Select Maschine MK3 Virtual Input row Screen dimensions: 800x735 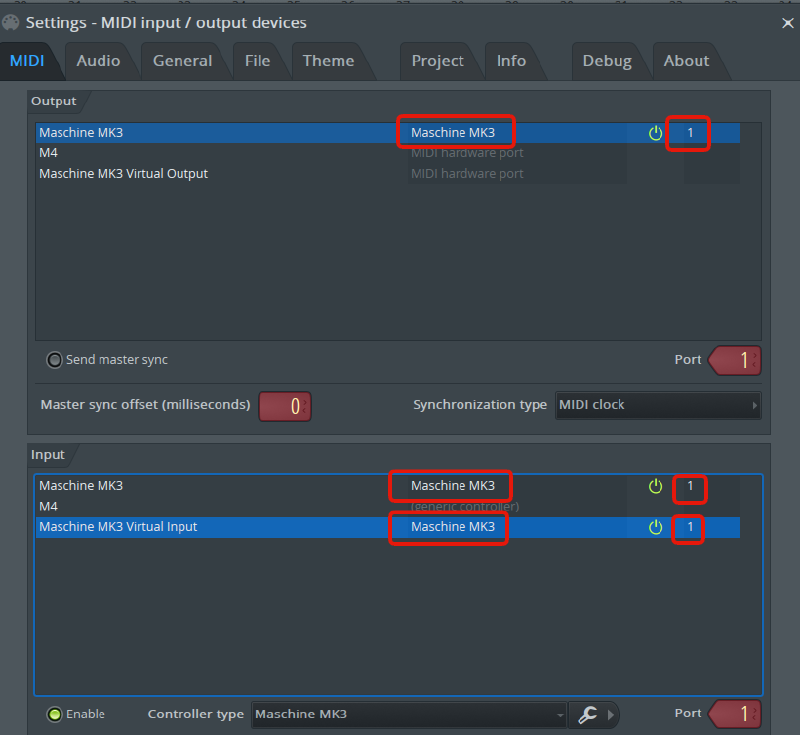[x=388, y=527]
